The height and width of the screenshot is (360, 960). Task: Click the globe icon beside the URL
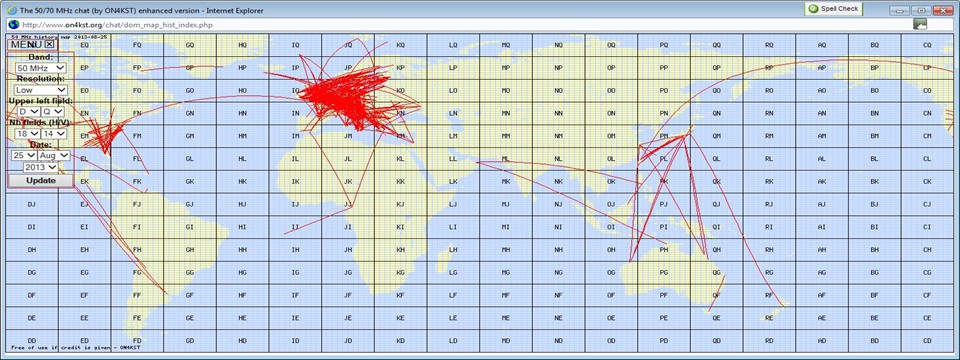point(13,24)
